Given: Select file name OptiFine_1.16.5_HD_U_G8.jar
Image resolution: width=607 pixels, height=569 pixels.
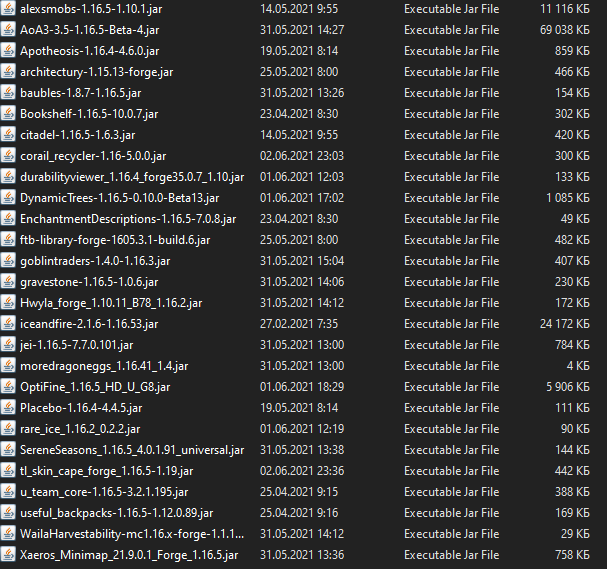Looking at the screenshot, I should (x=95, y=387).
